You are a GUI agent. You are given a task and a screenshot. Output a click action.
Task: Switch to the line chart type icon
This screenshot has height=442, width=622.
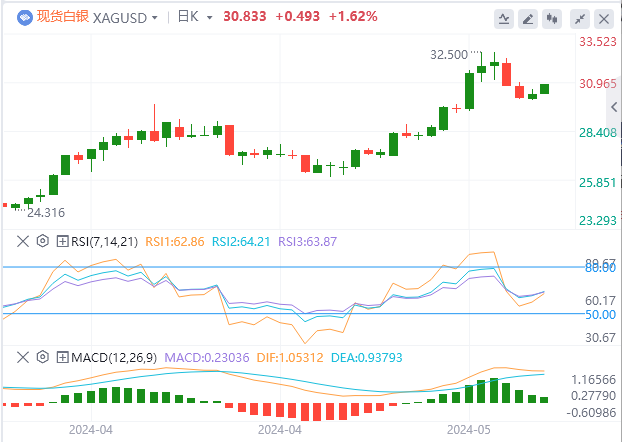pos(503,18)
